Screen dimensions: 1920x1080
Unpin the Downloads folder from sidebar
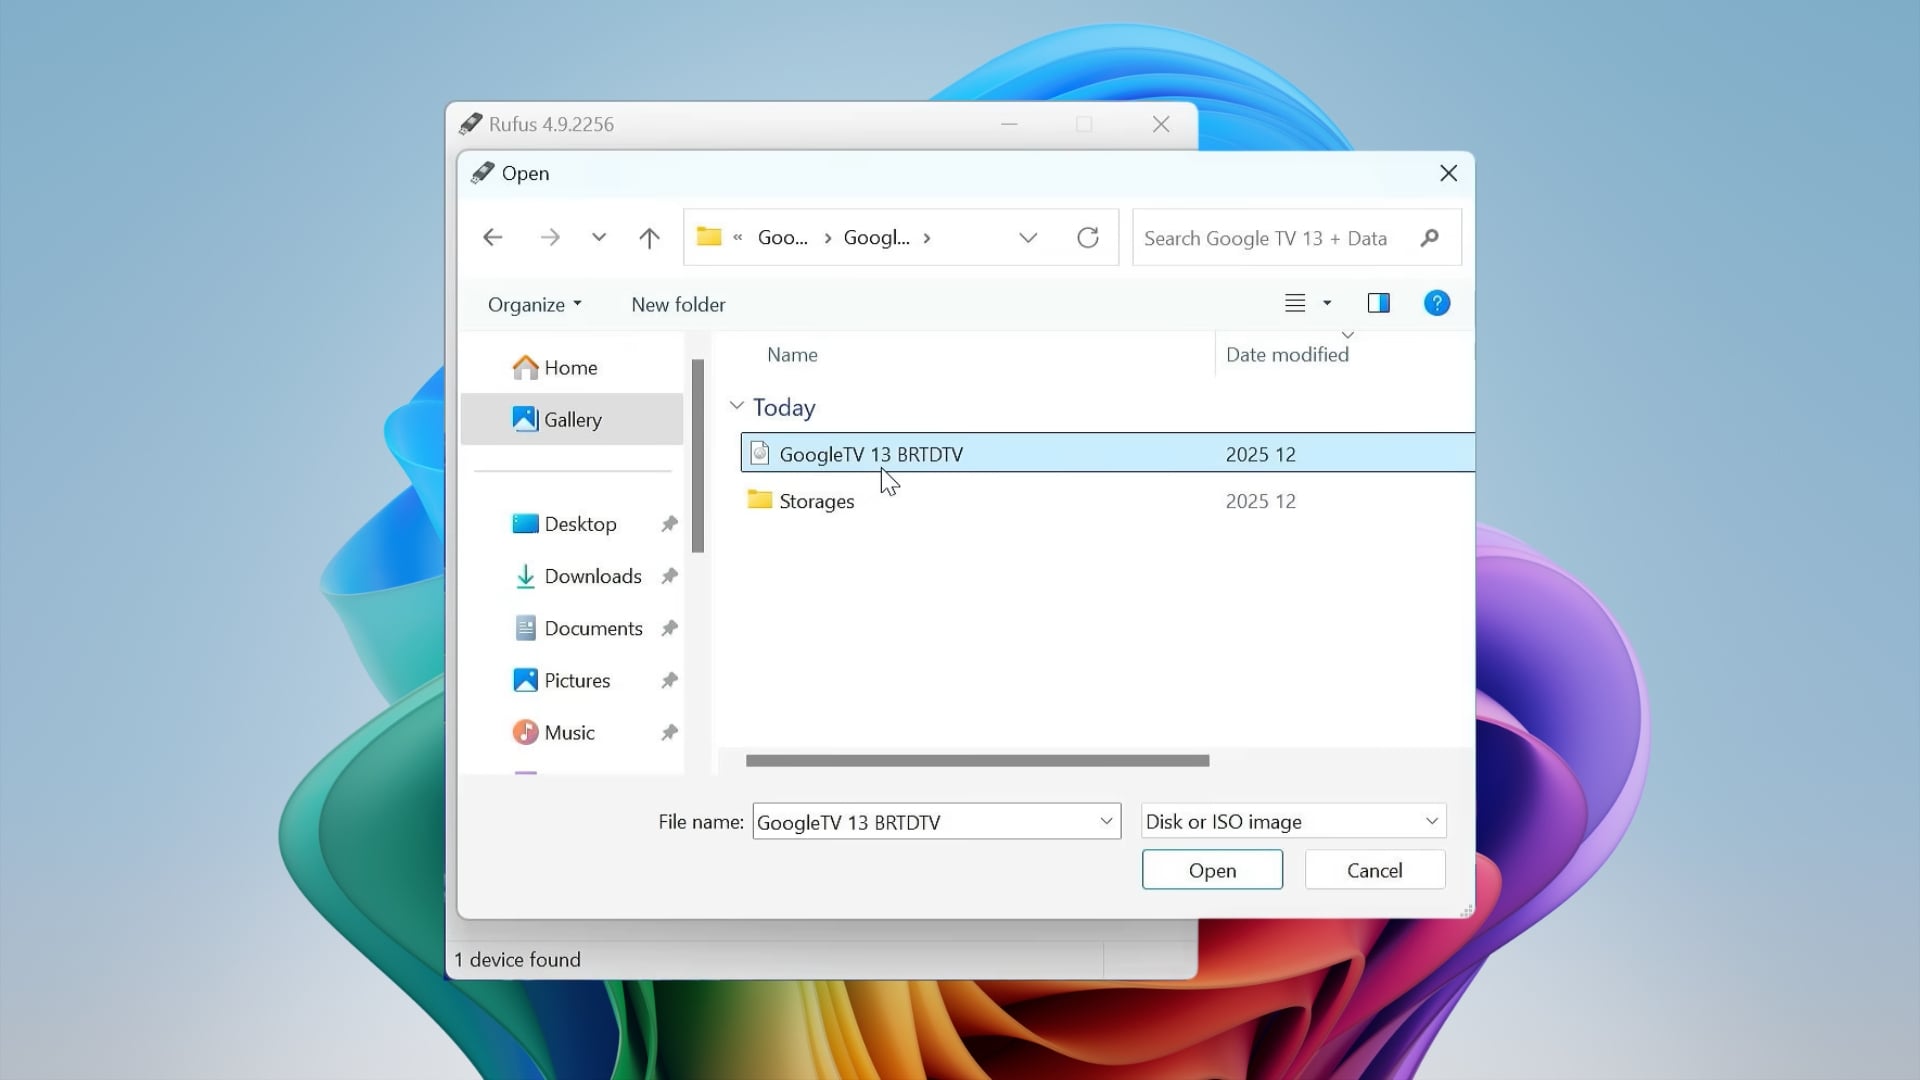[669, 576]
